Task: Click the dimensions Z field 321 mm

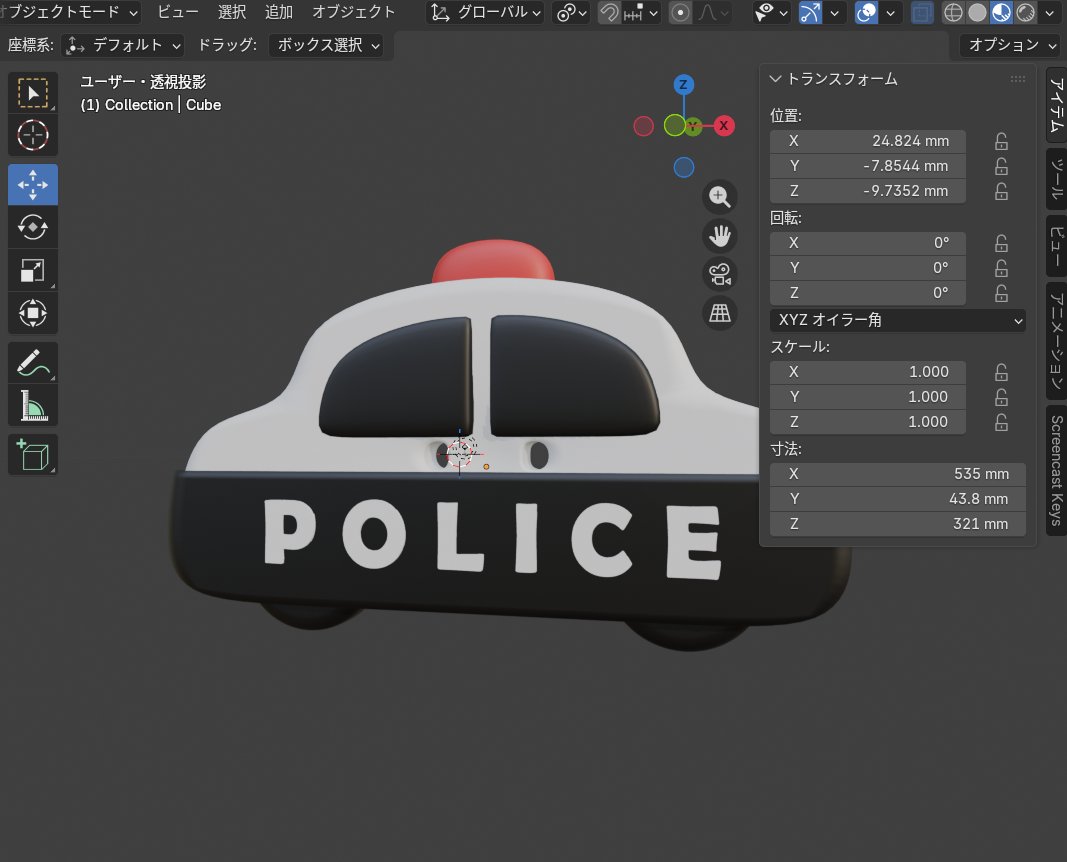Action: click(898, 524)
